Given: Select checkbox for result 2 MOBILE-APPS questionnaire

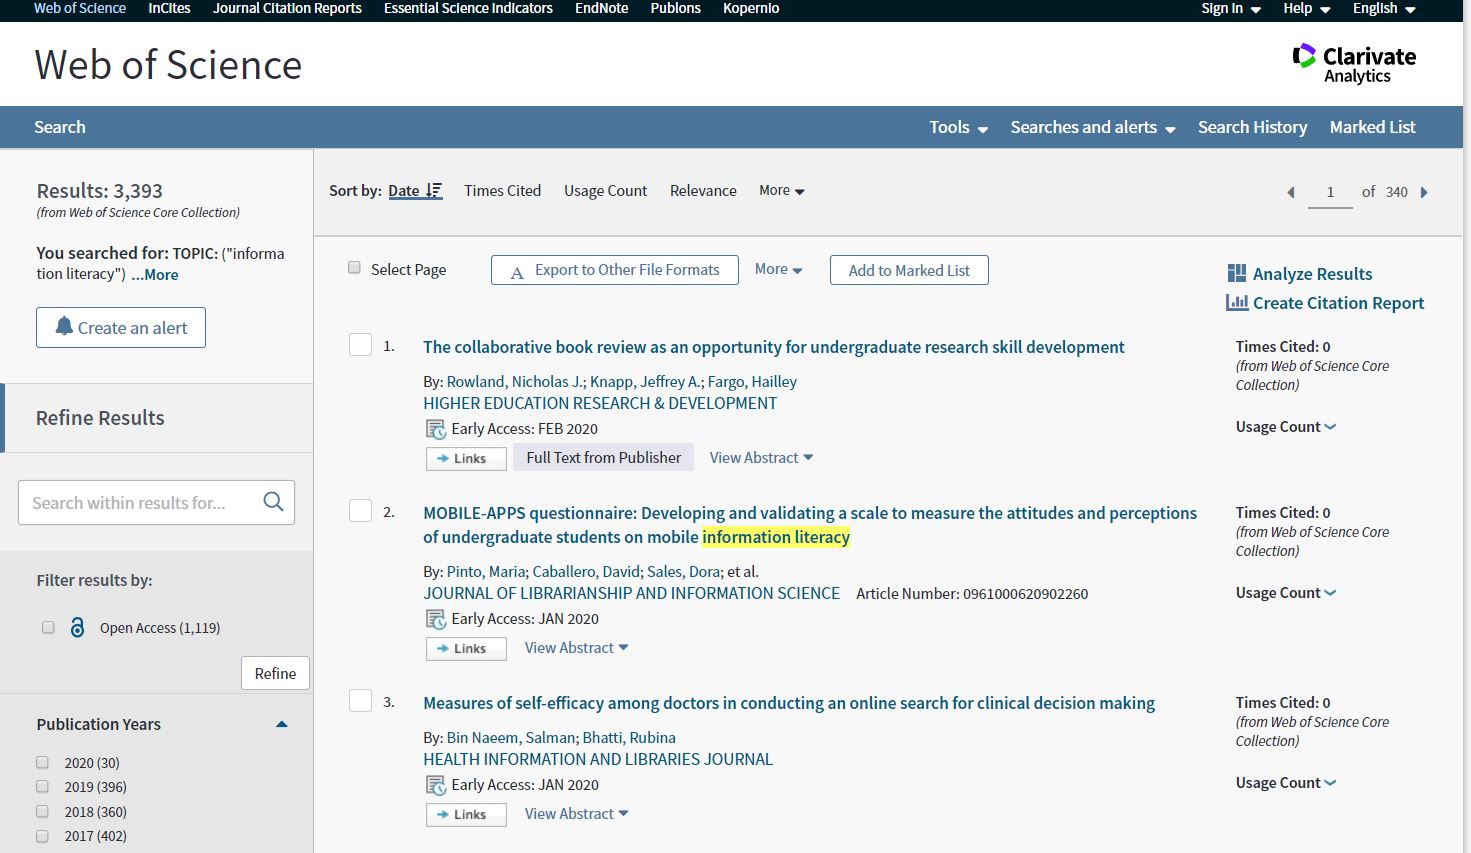Looking at the screenshot, I should point(360,511).
